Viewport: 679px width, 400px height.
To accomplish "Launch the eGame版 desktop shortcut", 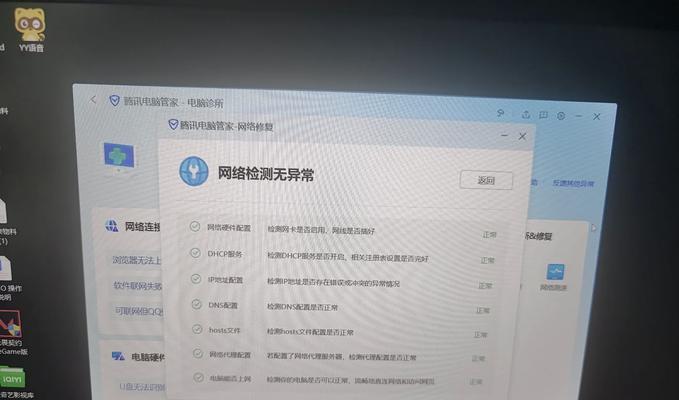I will point(12,332).
